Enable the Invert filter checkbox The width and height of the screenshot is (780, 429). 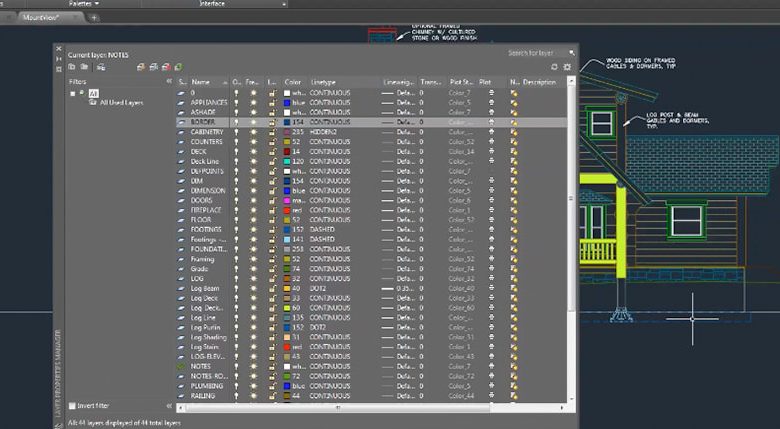pos(72,405)
